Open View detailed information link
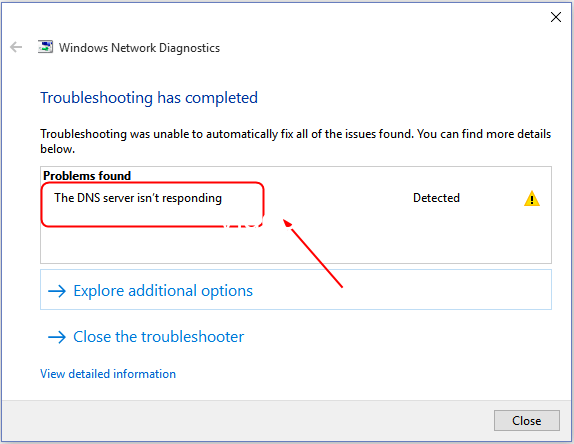The height and width of the screenshot is (444, 574). [x=108, y=374]
